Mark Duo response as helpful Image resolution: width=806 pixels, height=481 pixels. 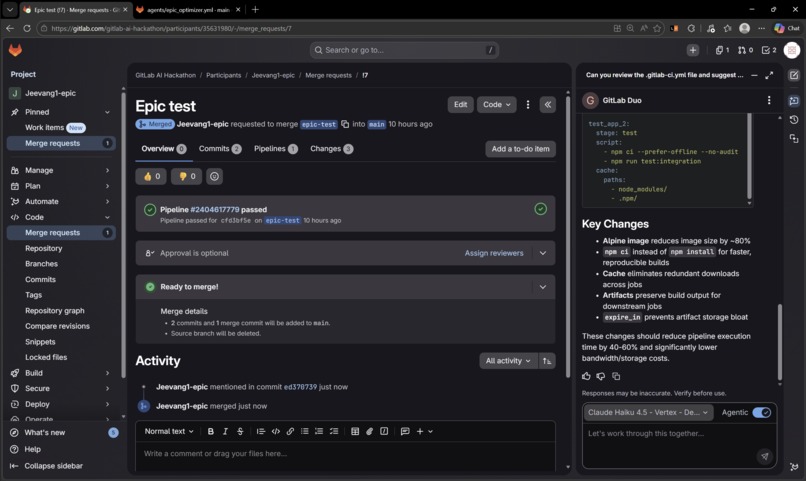586,376
